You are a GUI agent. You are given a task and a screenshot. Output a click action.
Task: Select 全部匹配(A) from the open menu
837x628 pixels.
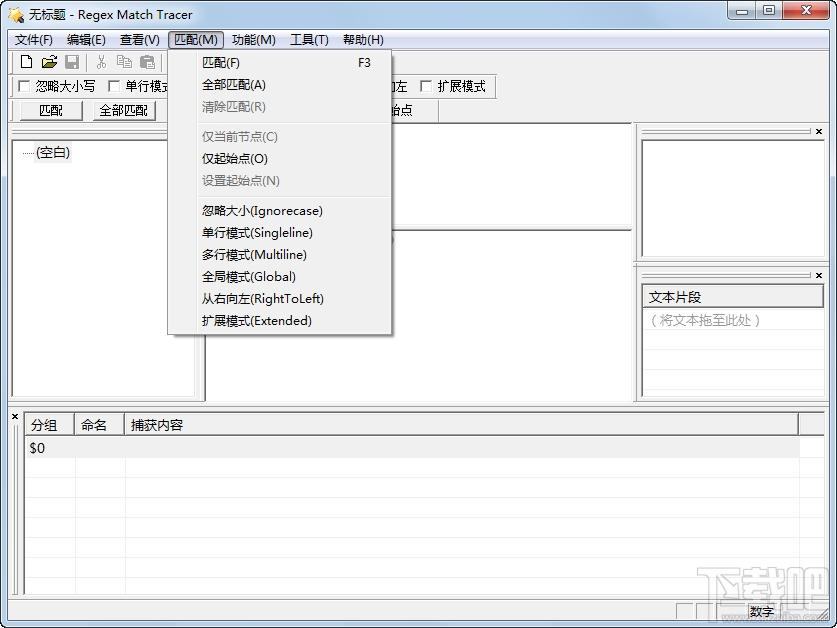pos(234,85)
